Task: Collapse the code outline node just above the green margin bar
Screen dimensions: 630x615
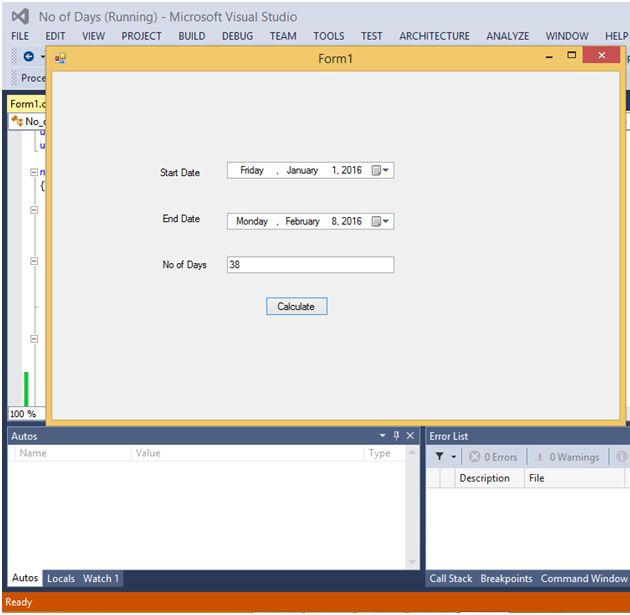Action: 34,339
